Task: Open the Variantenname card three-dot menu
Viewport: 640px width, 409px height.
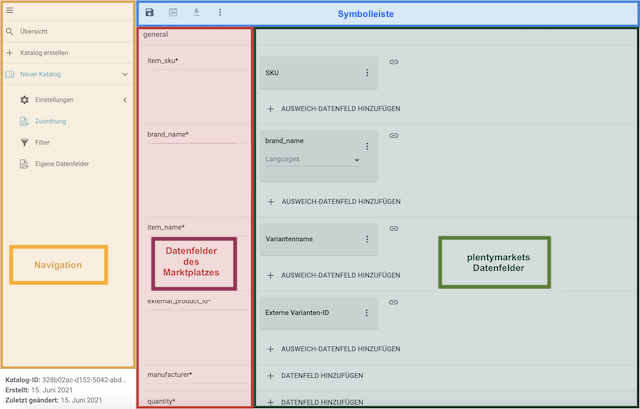Action: [367, 239]
